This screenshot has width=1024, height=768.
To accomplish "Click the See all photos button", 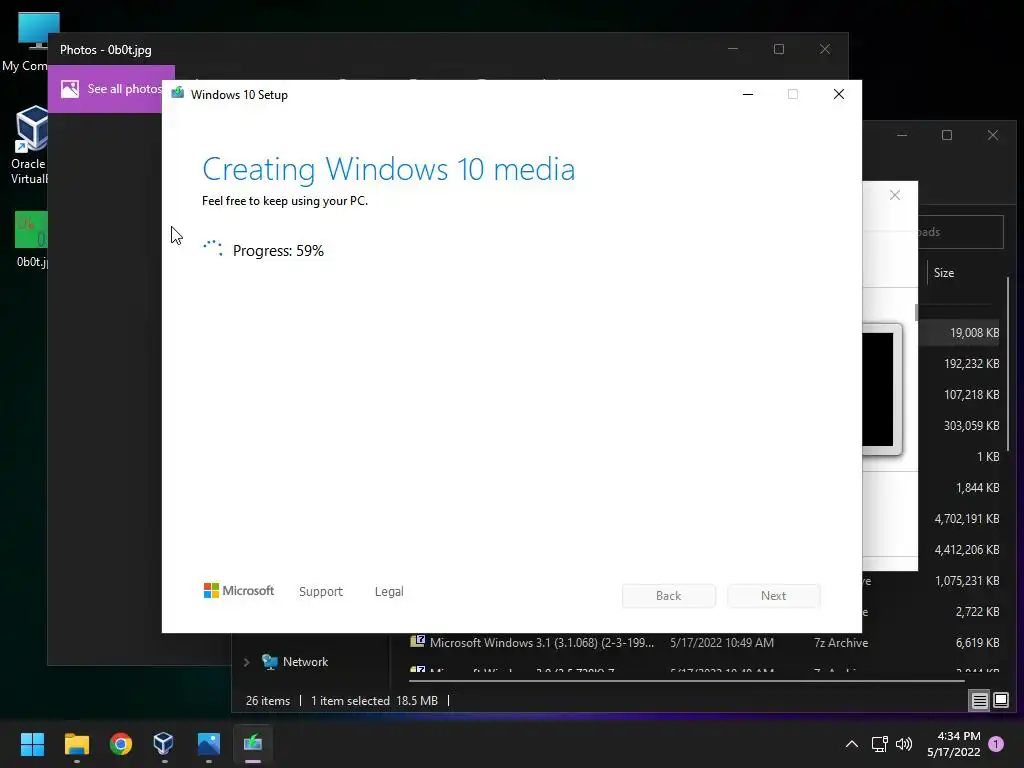I will (x=111, y=89).
